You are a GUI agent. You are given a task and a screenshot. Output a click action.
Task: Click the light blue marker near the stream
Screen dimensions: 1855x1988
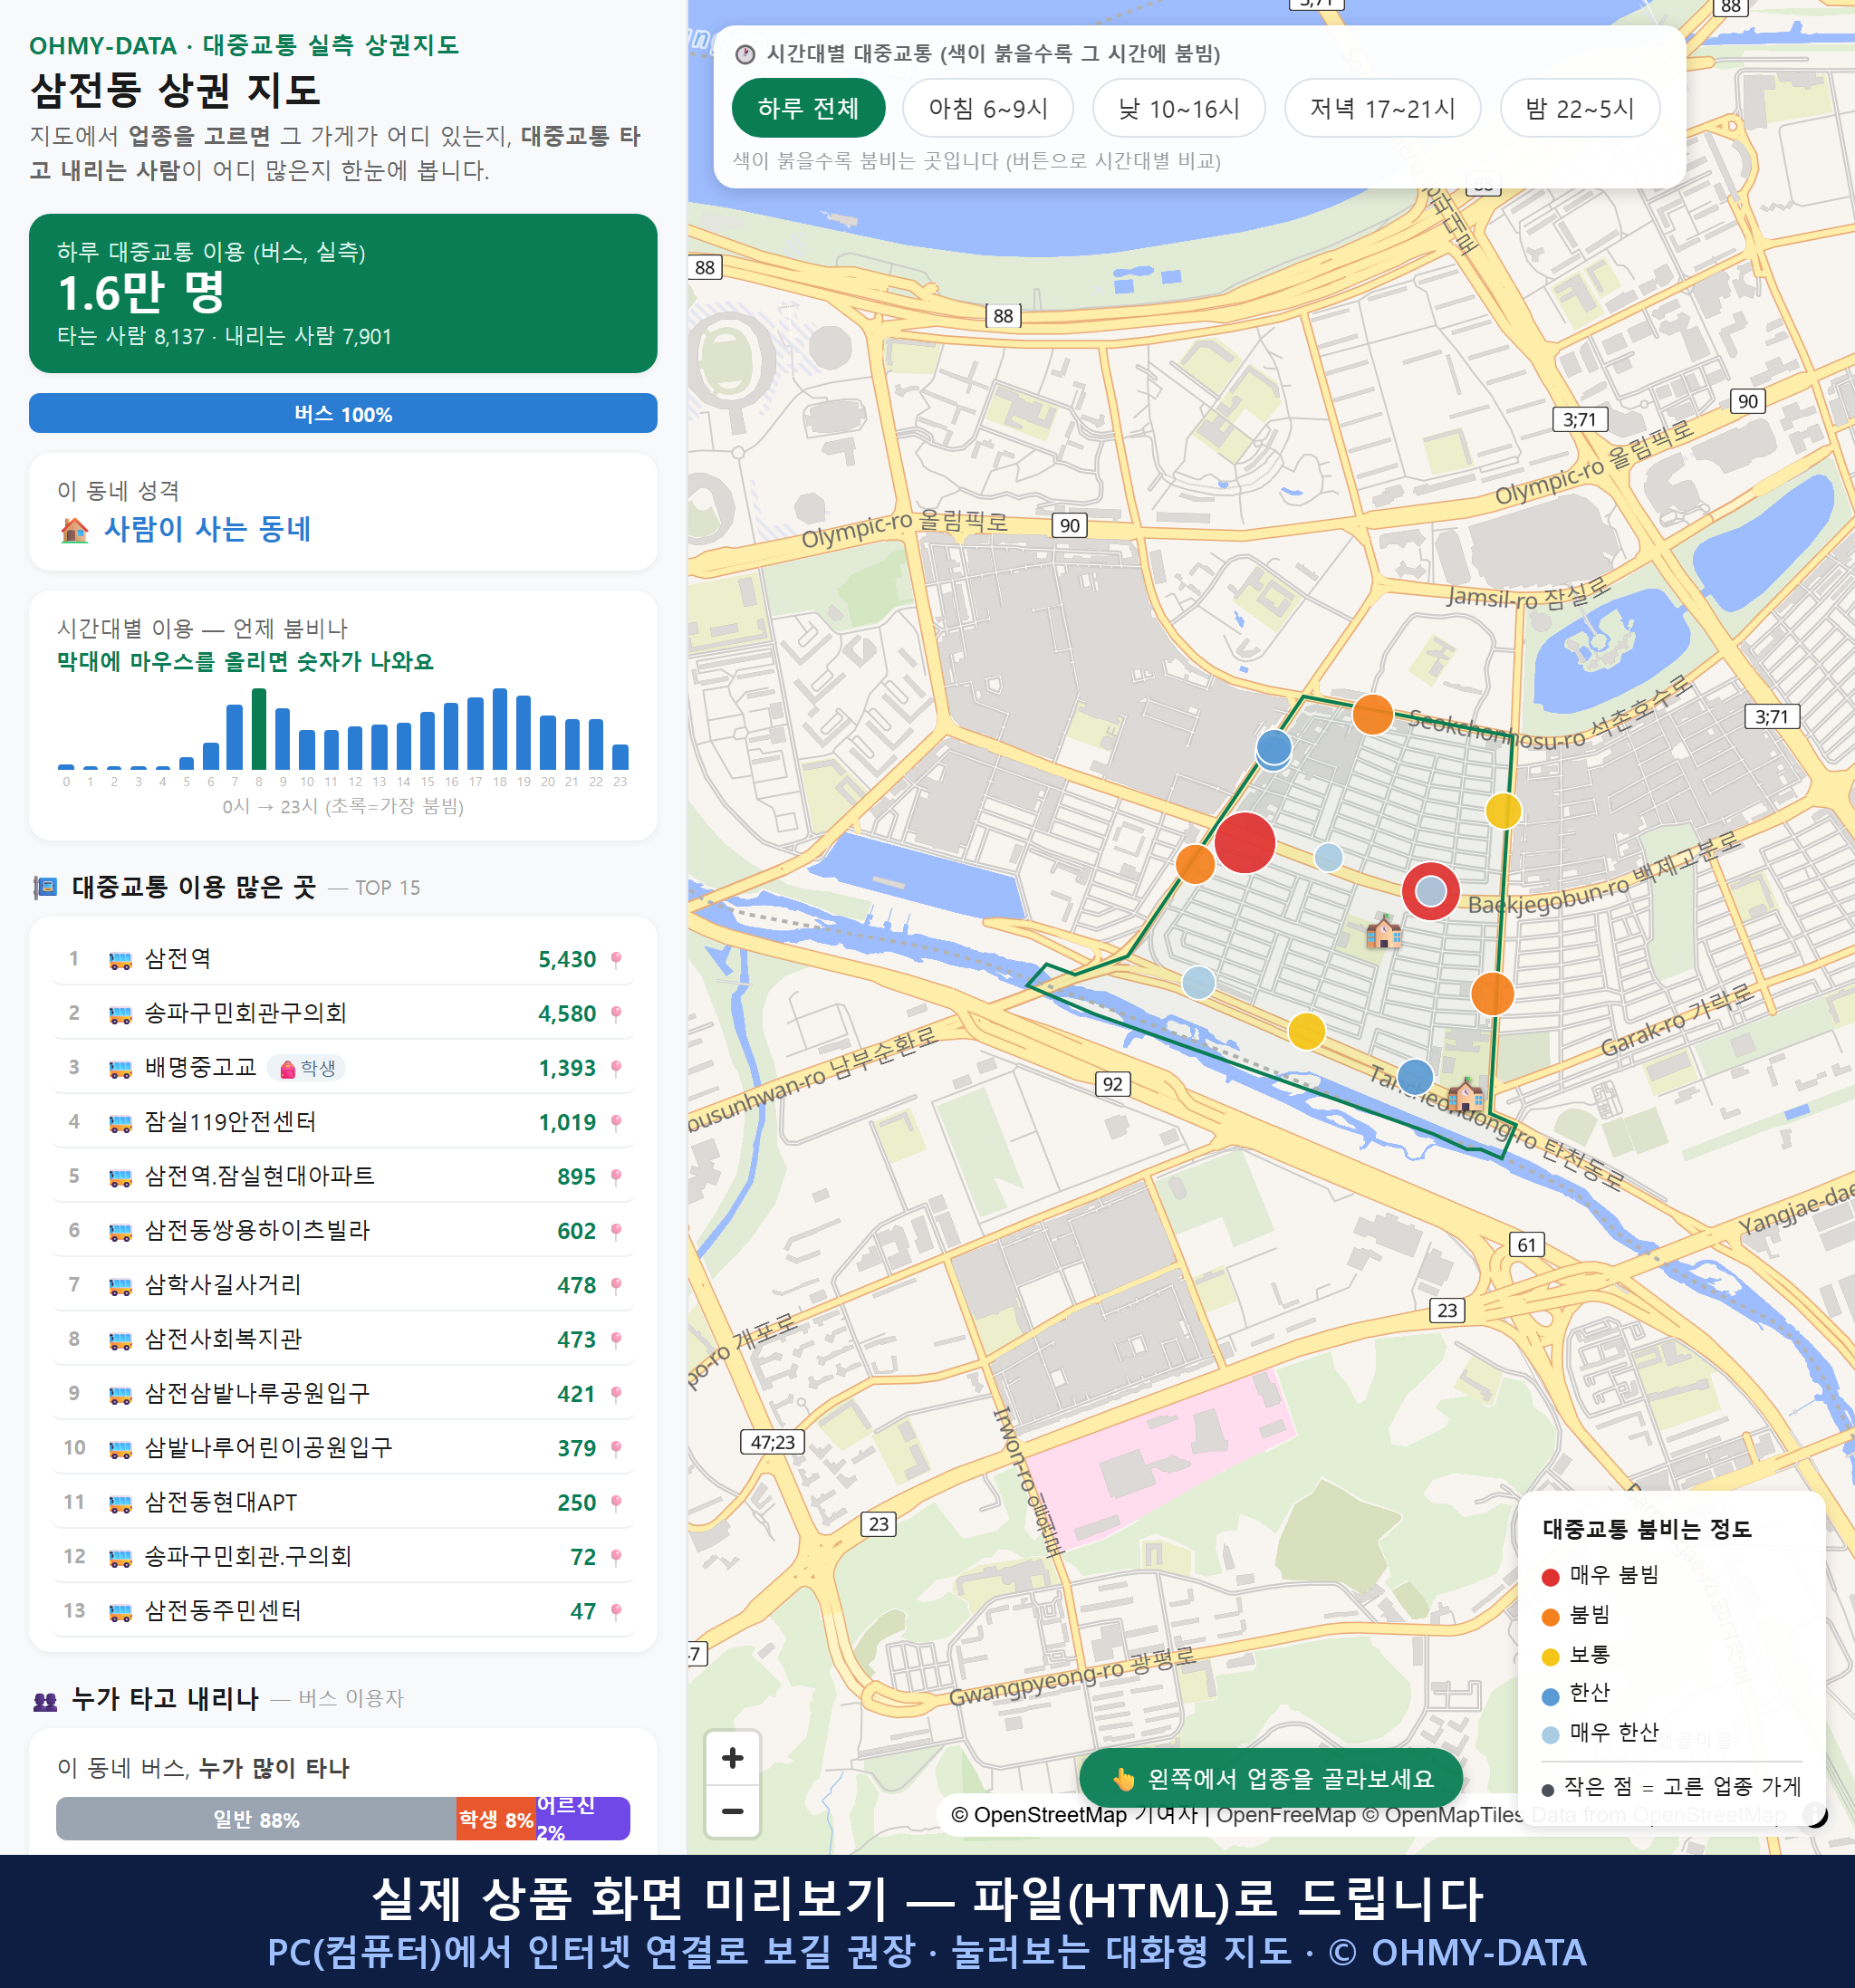point(1199,983)
